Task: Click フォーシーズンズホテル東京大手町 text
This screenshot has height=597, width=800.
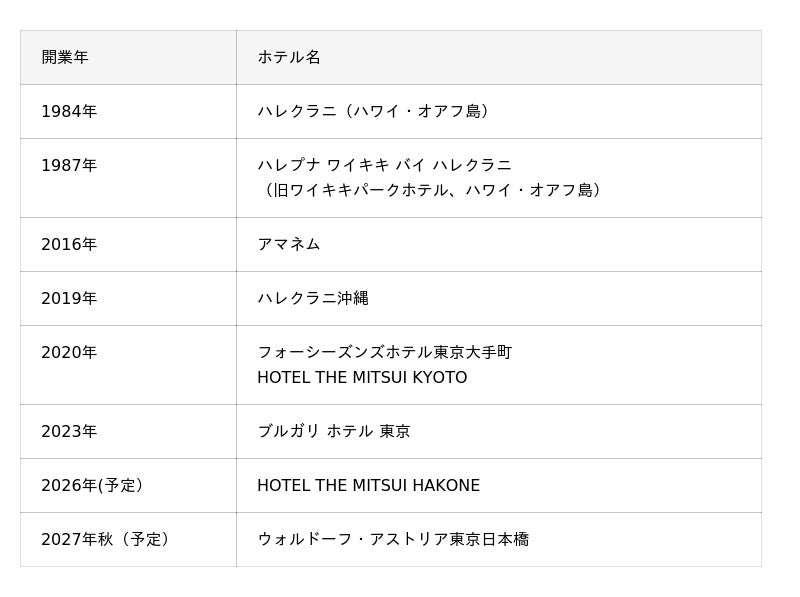Action: 384,352
